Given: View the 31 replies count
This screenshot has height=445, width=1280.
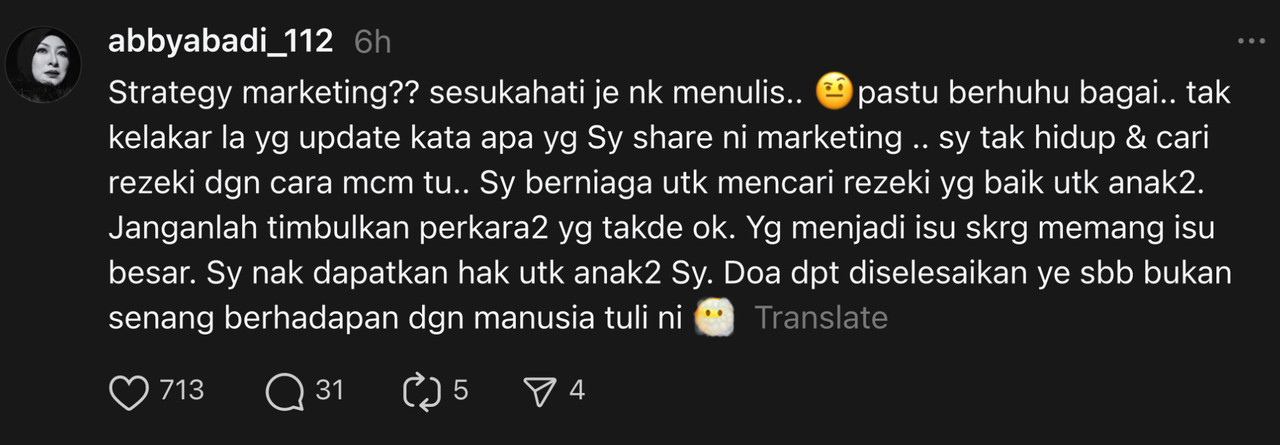Looking at the screenshot, I should tap(330, 390).
